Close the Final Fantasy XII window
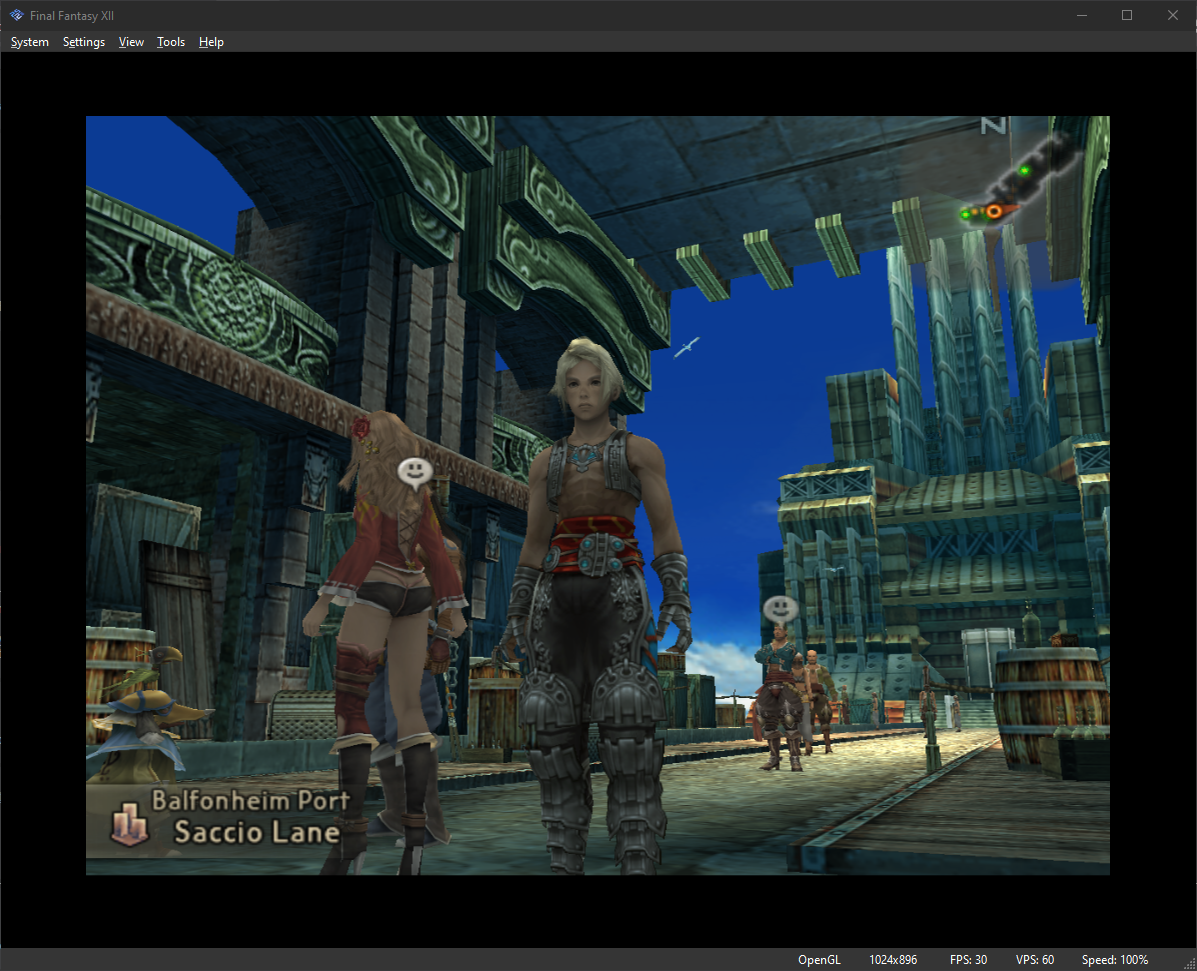This screenshot has height=971, width=1197. 1173,15
